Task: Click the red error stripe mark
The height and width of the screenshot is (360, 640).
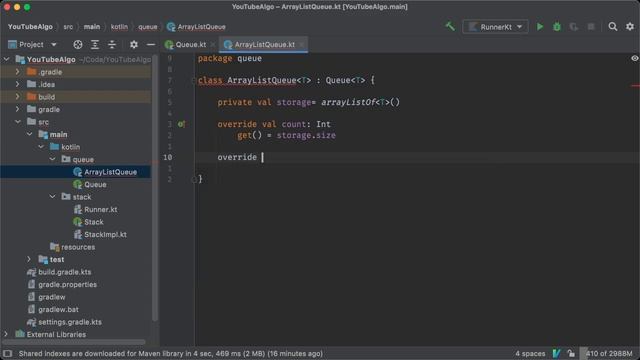Action: click(x=635, y=86)
